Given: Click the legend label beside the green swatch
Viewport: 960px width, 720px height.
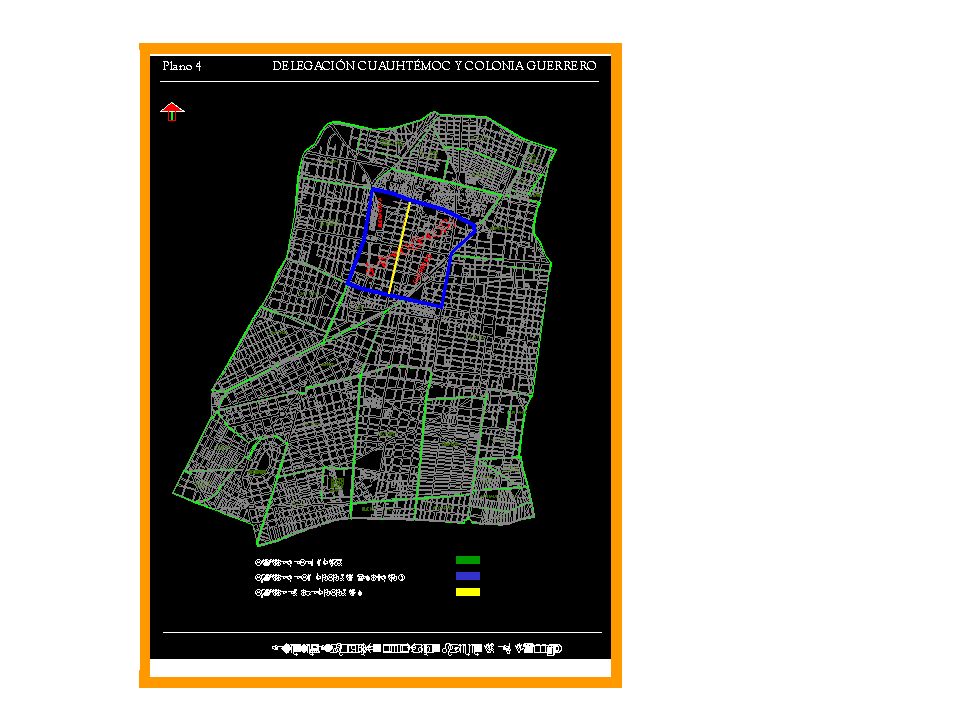Looking at the screenshot, I should (298, 562).
